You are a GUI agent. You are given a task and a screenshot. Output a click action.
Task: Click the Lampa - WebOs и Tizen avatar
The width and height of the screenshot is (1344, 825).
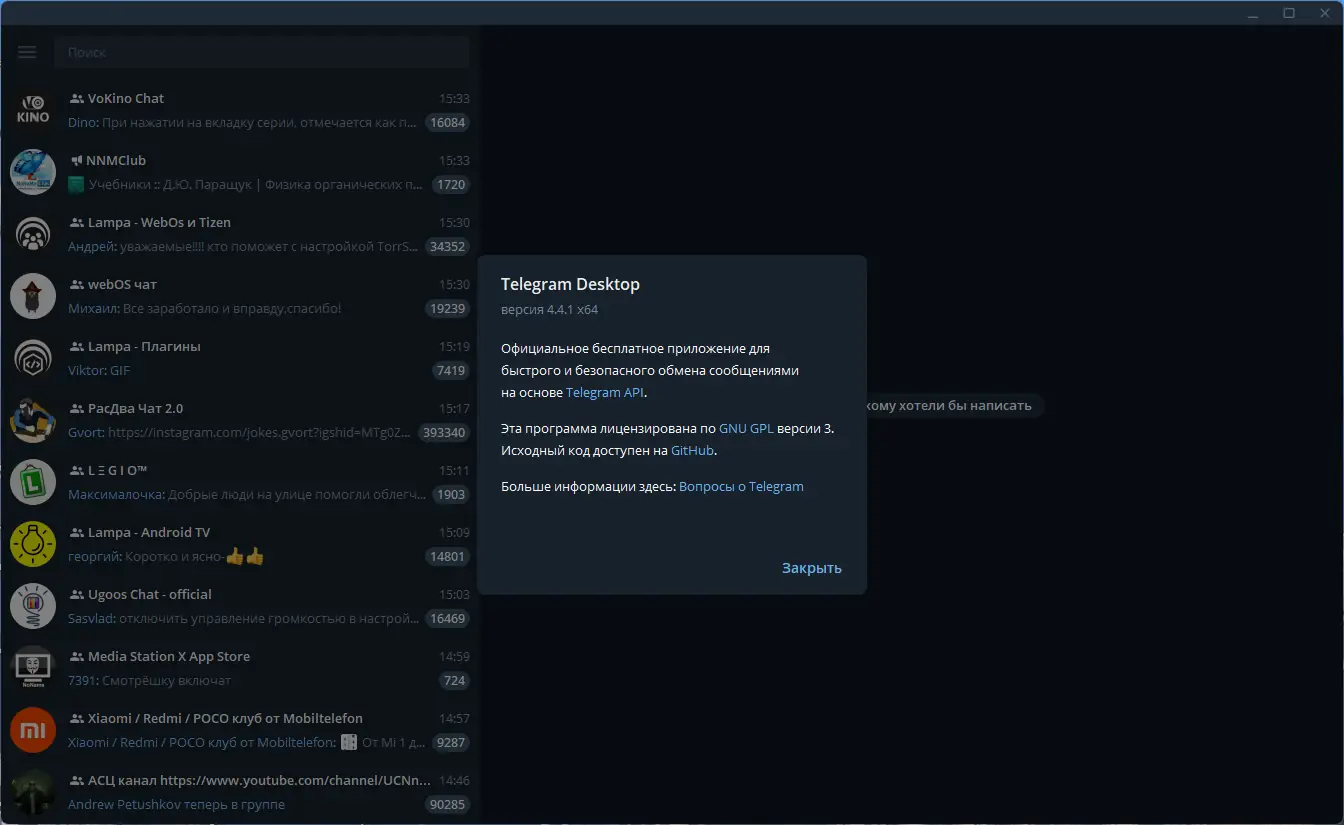click(33, 234)
